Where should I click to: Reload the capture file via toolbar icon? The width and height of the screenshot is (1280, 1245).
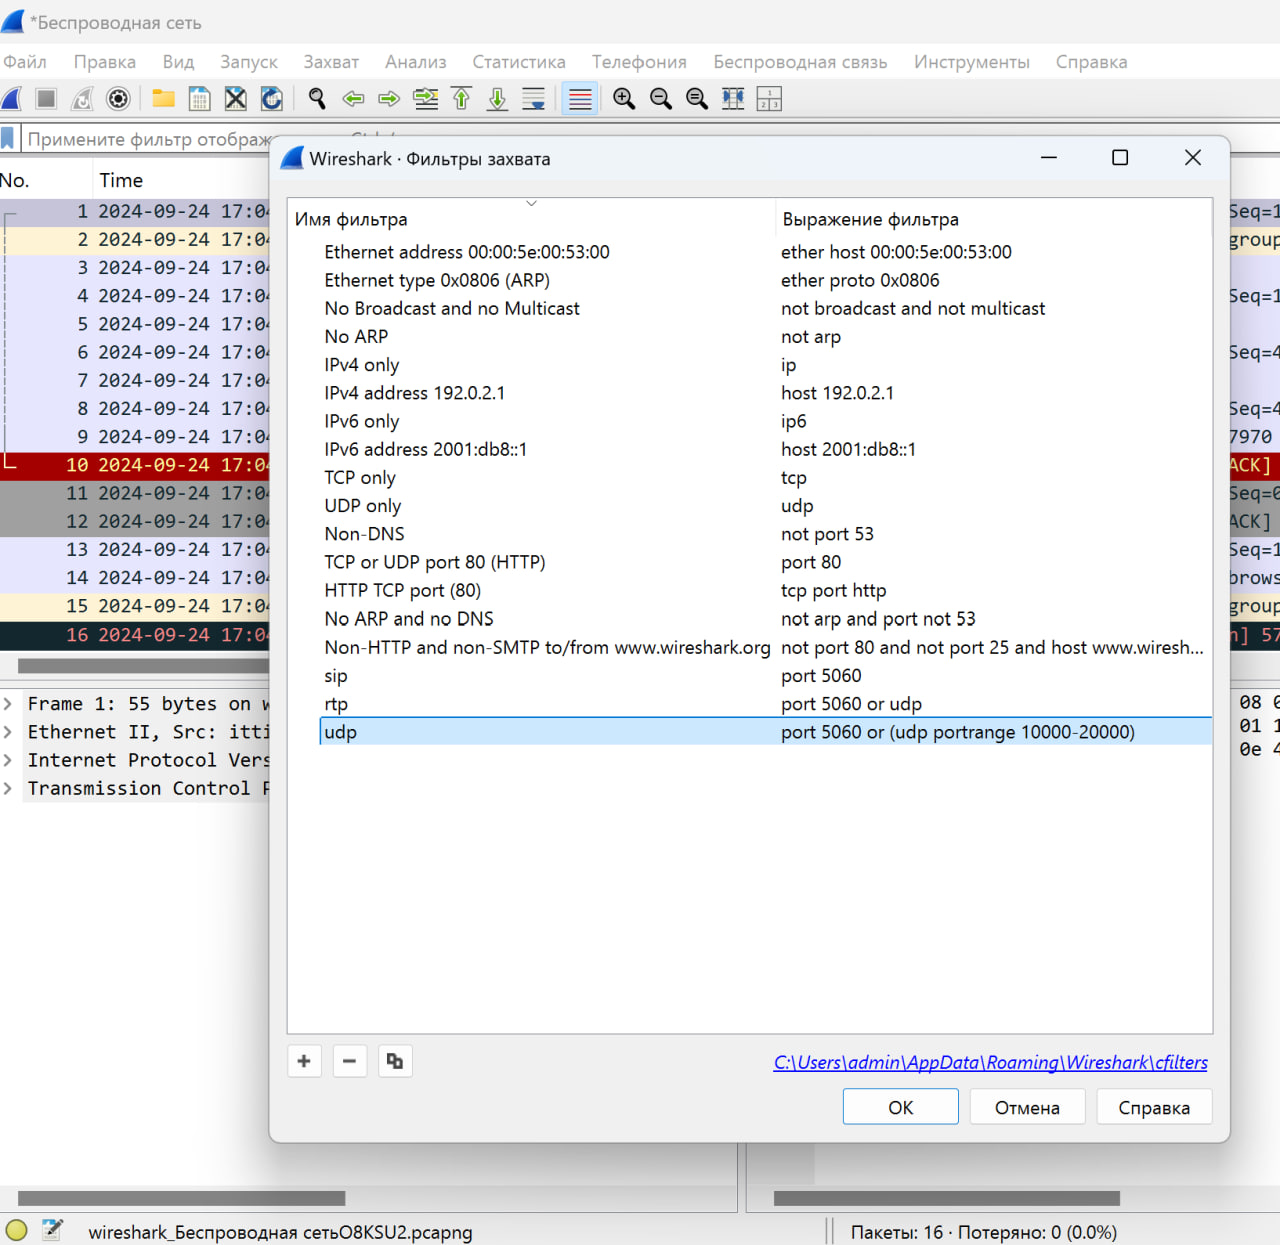[271, 98]
